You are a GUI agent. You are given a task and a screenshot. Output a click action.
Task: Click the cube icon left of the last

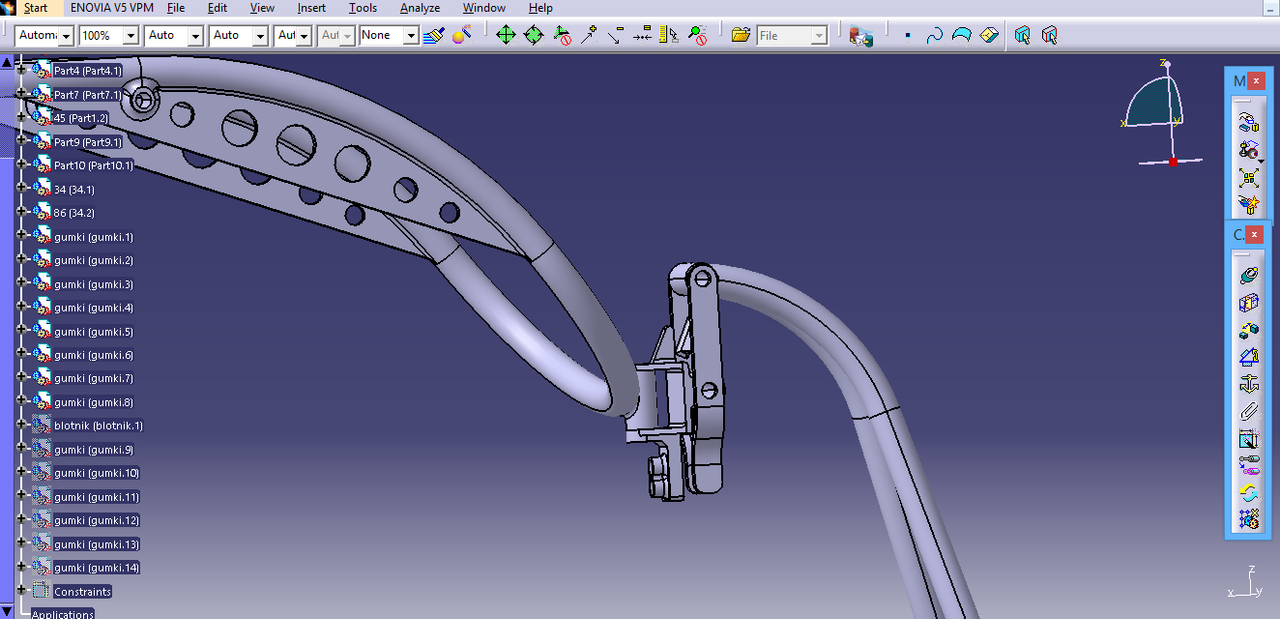[x=1022, y=35]
